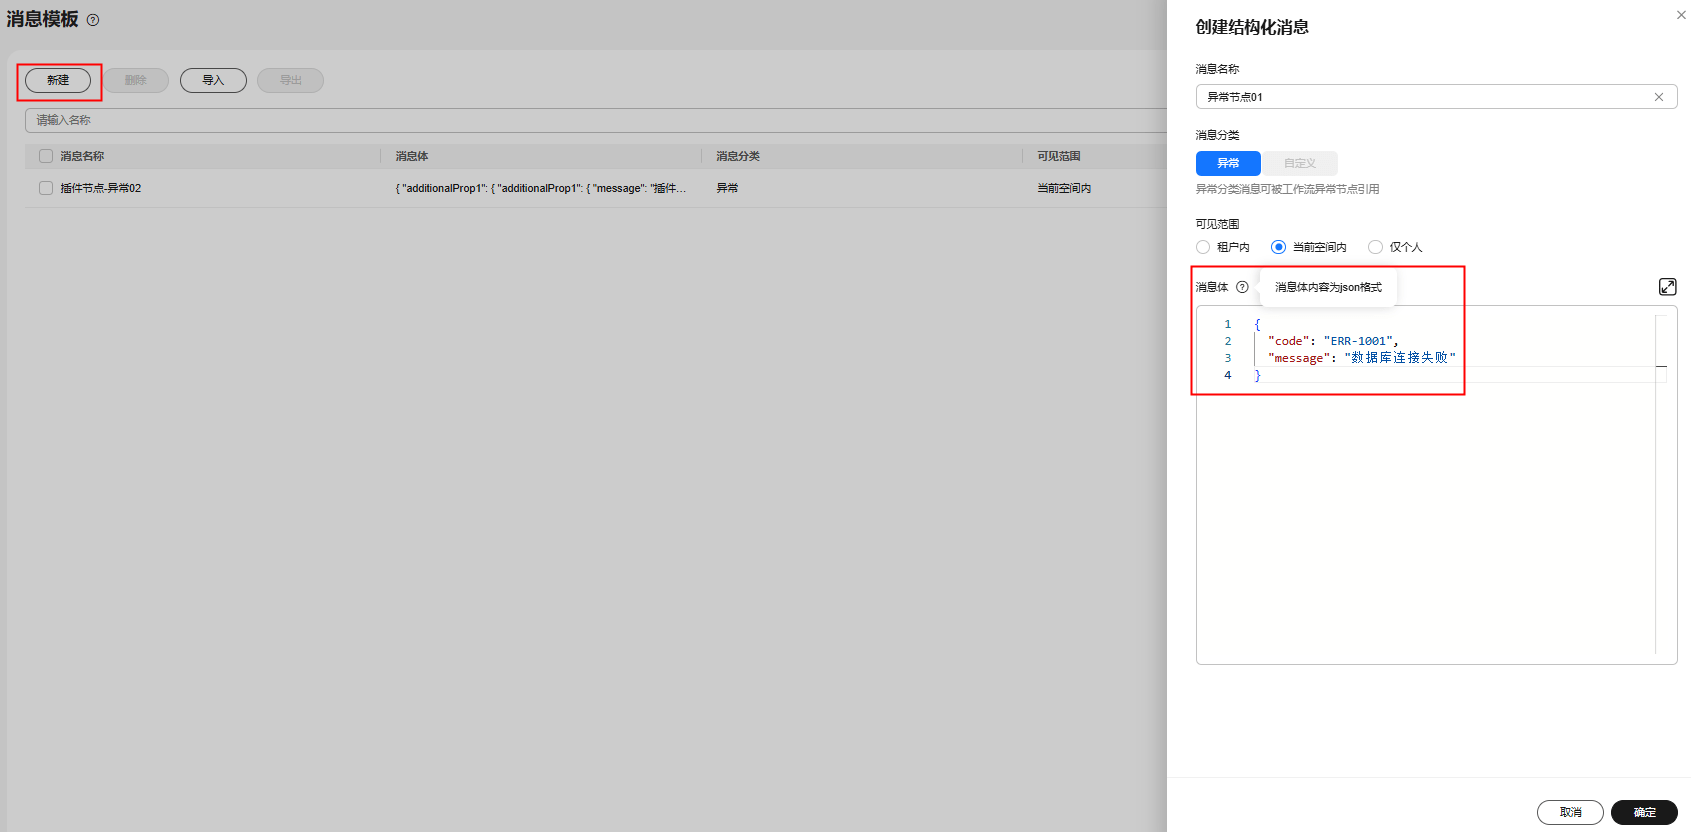This screenshot has width=1691, height=832.
Task: Select the 自定义 classification tab
Action: (x=1300, y=163)
